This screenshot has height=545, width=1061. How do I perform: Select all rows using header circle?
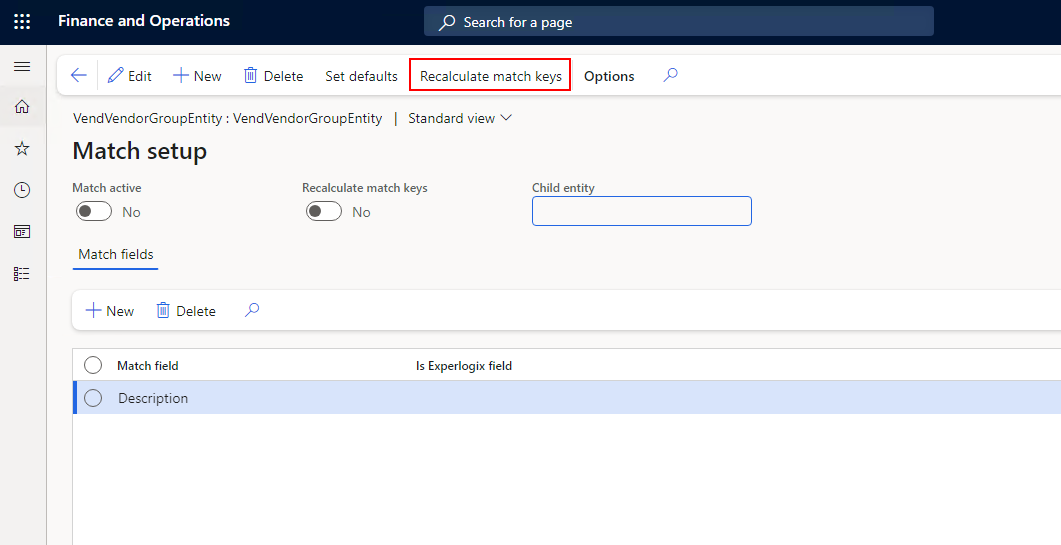pos(93,366)
